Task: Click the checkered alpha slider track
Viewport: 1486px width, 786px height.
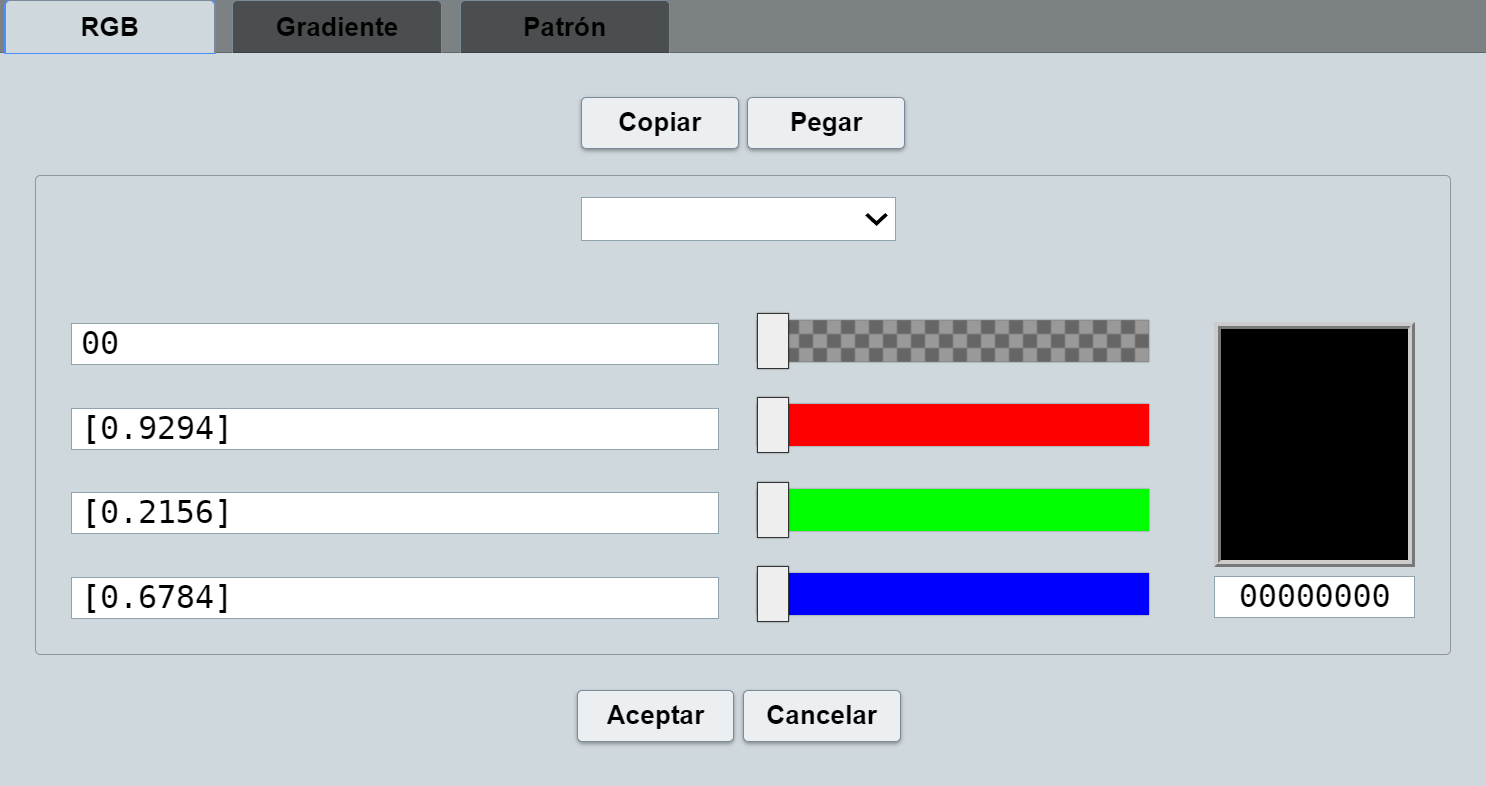Action: [968, 341]
